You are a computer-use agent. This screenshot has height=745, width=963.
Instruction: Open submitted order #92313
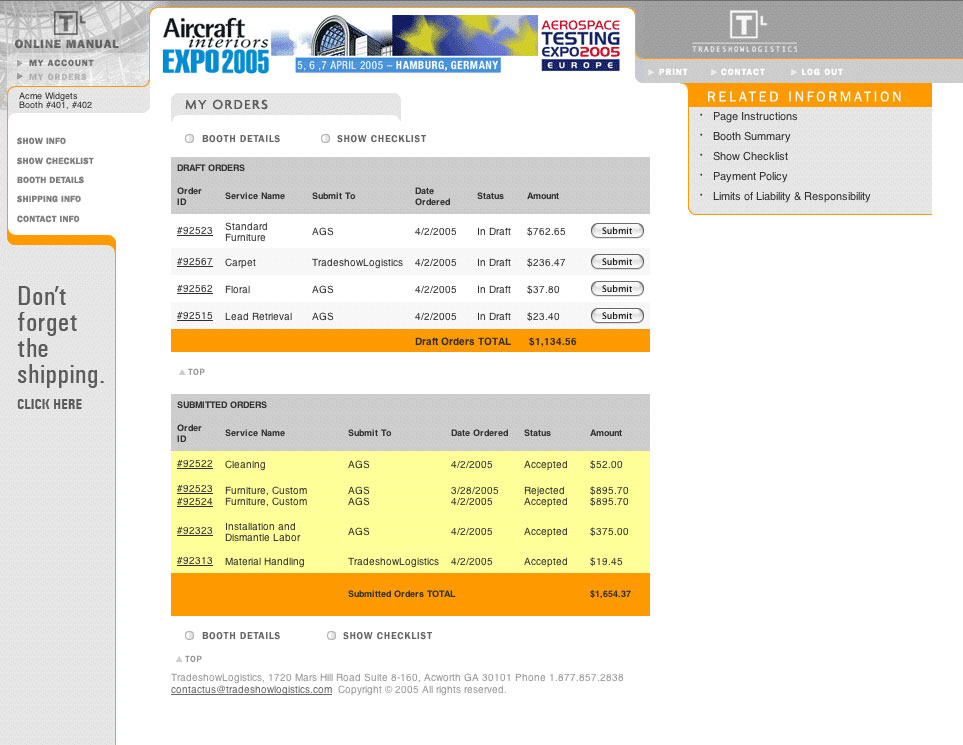[x=195, y=561]
